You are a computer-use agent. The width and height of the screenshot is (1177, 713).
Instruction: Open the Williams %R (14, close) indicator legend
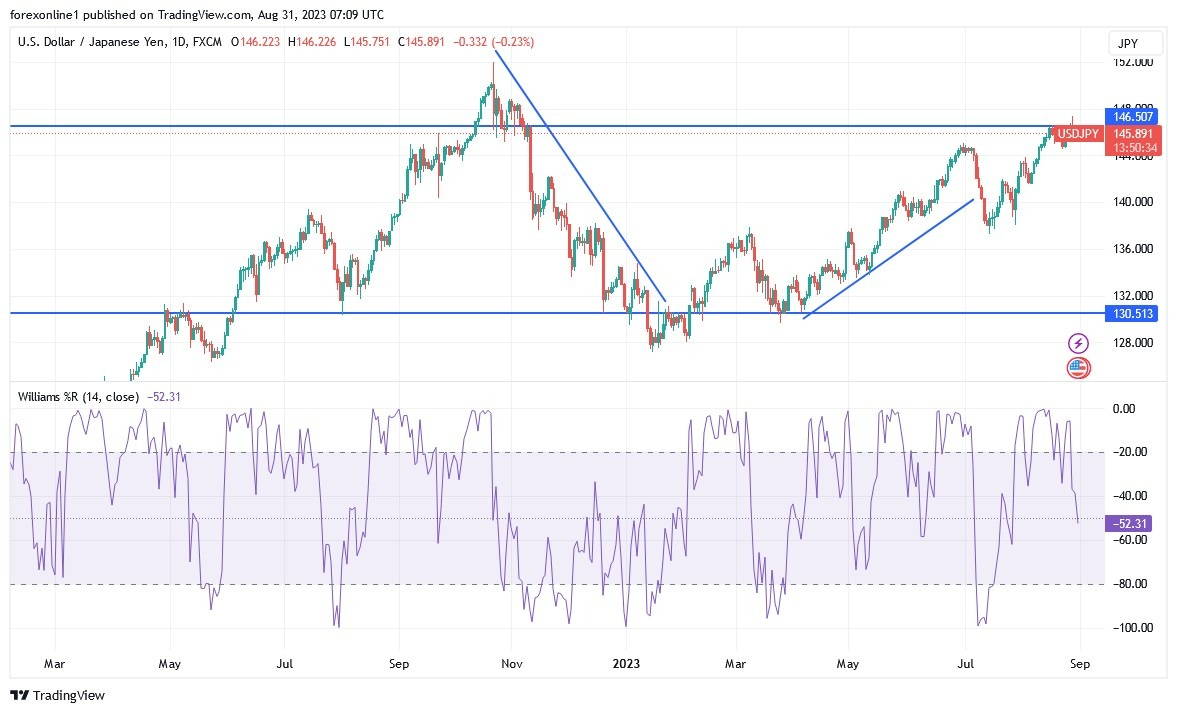[x=80, y=396]
